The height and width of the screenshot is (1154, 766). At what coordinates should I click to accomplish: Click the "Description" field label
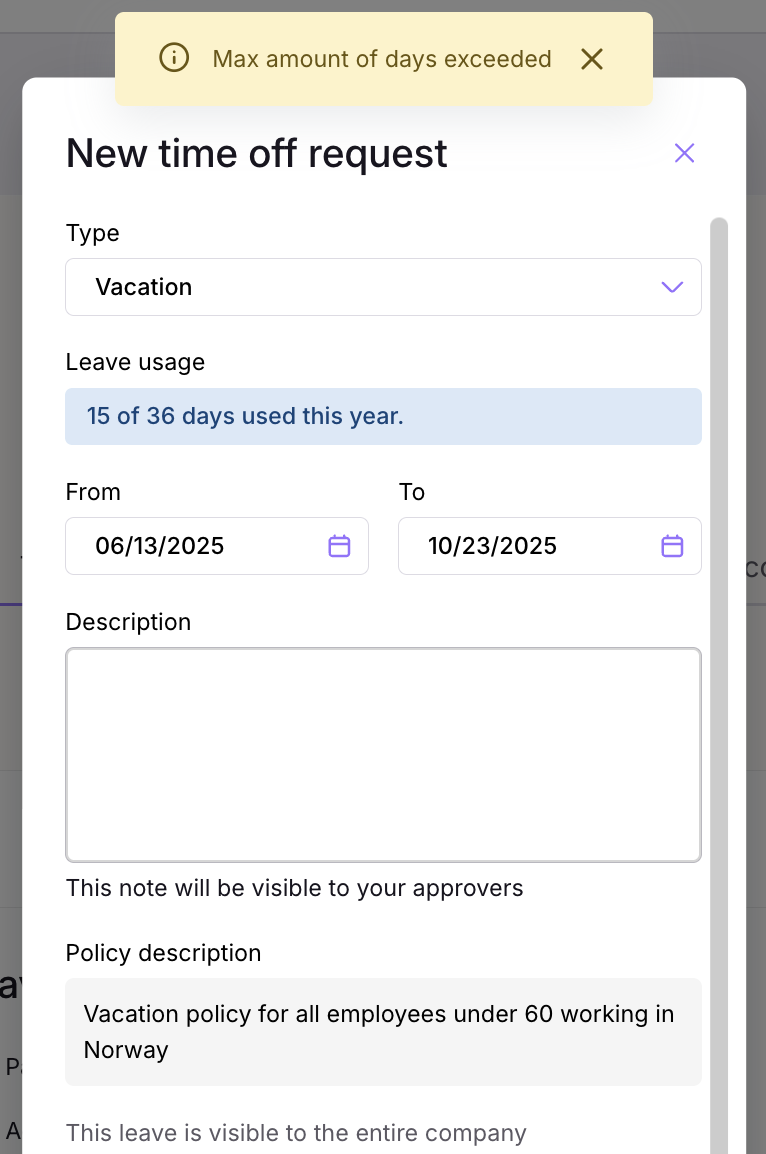pos(128,622)
